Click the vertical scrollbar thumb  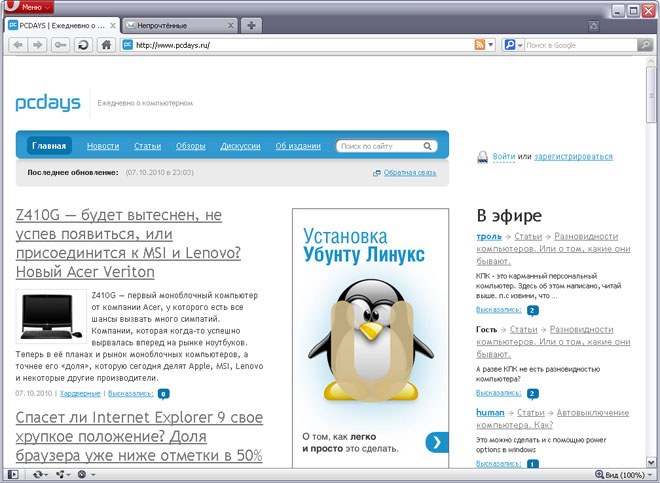pyautogui.click(x=651, y=95)
